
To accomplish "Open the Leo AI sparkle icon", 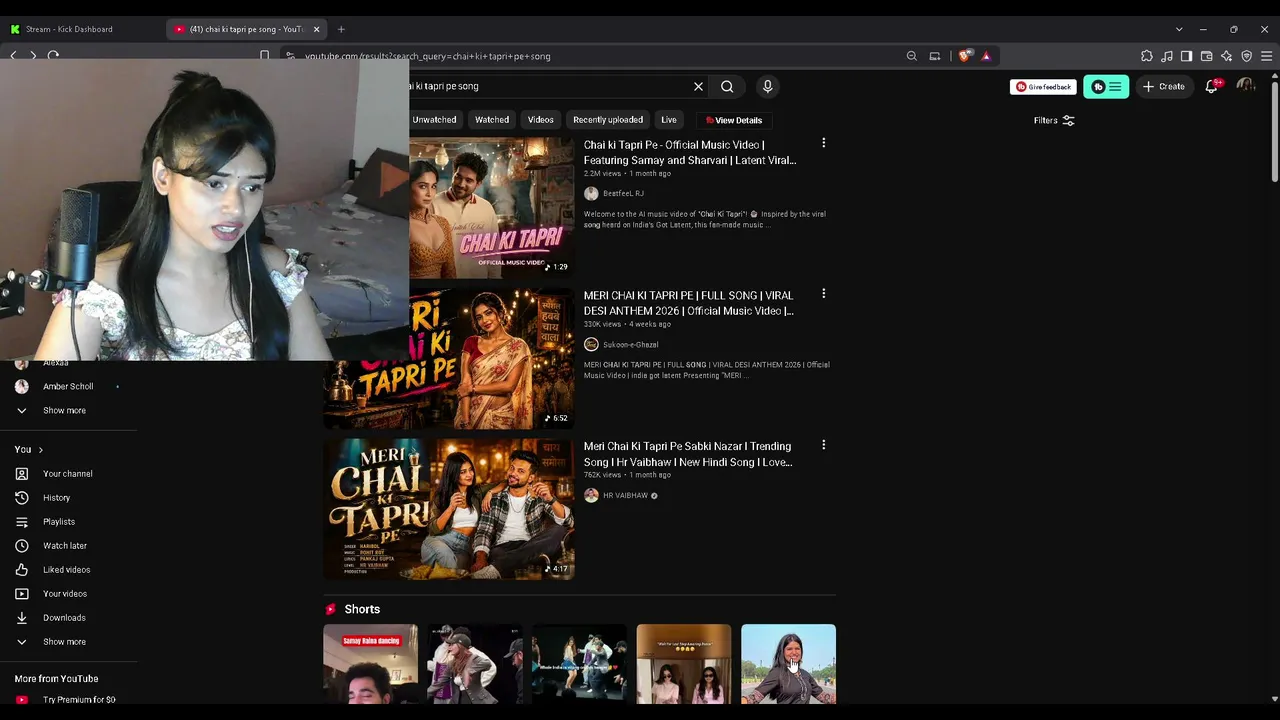I will pyautogui.click(x=1226, y=56).
